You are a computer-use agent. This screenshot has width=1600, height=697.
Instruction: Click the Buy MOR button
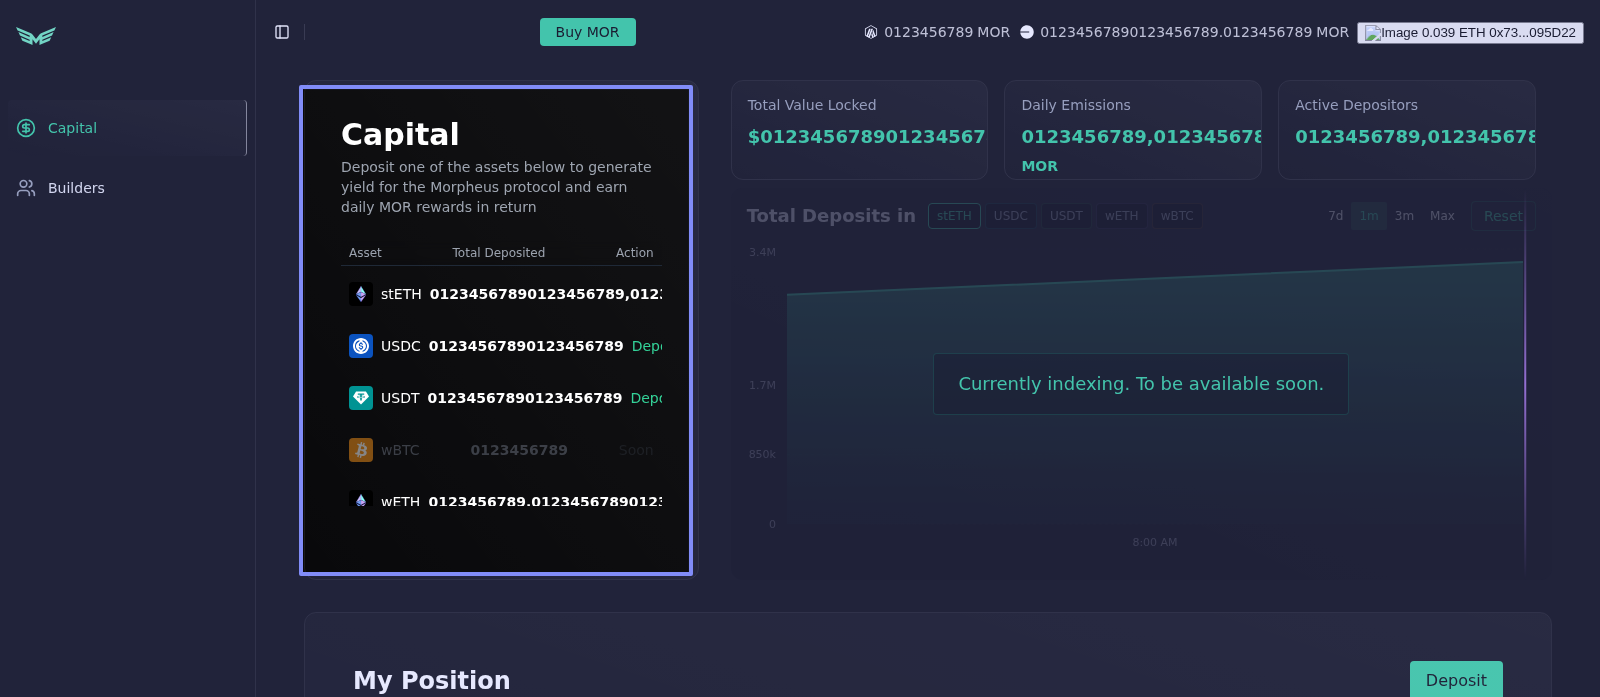(x=587, y=32)
